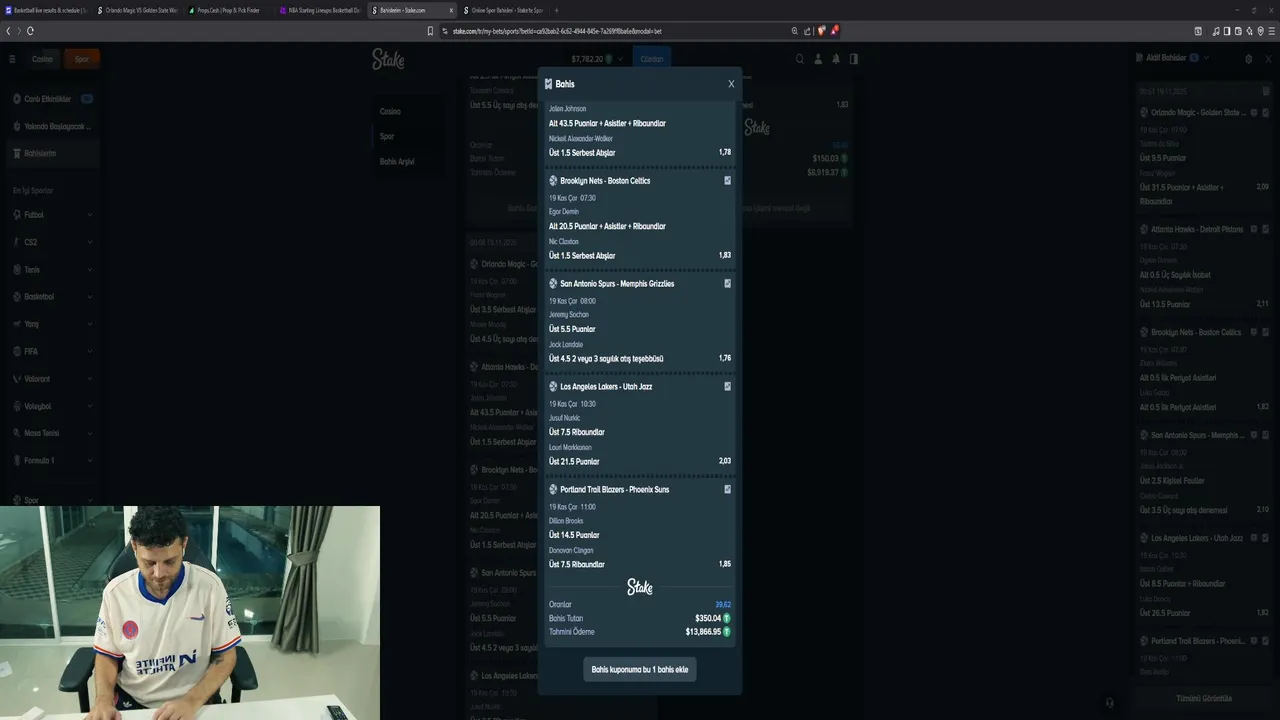The image size is (1280, 720).
Task: Click the browser back arrow
Action: (8, 31)
